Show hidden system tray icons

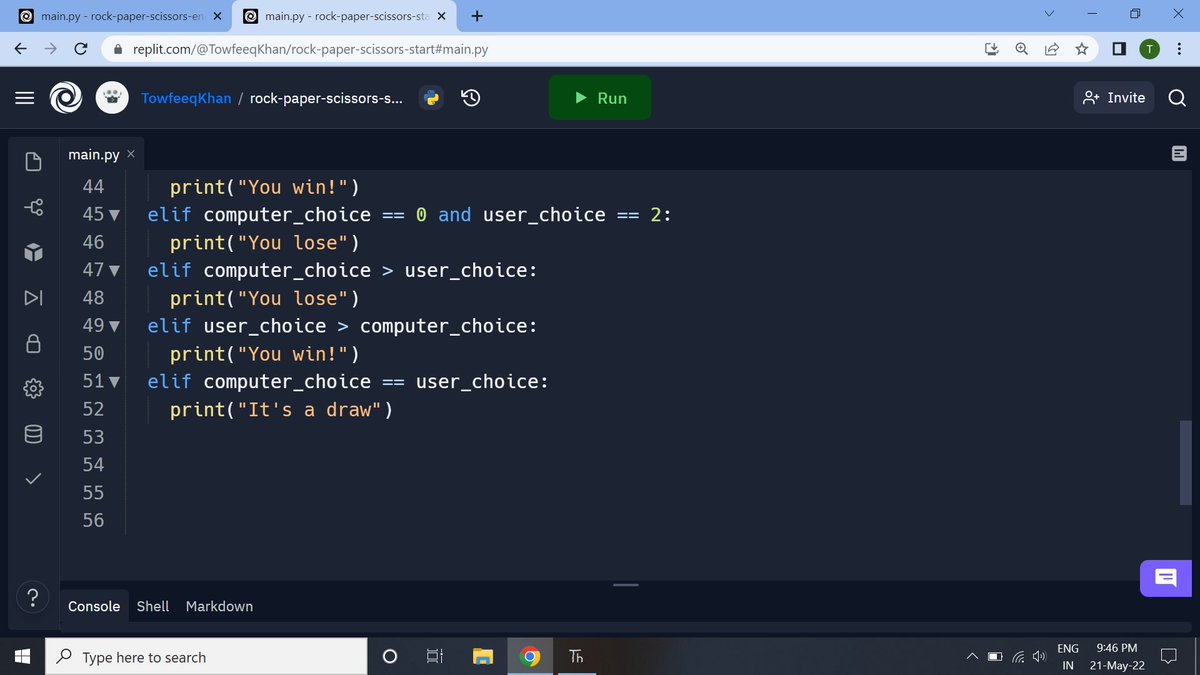(x=971, y=657)
